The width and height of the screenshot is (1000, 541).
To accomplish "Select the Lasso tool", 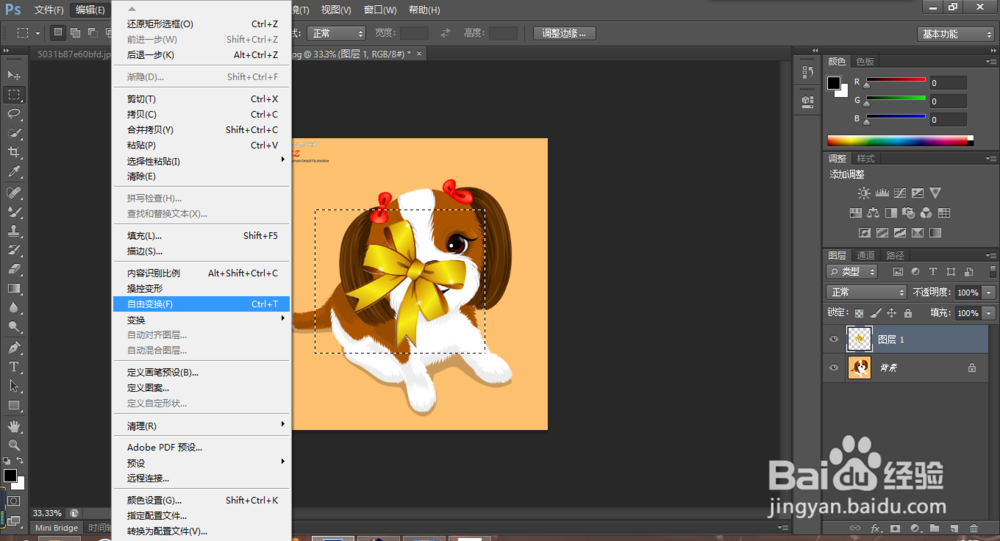I will (x=14, y=114).
